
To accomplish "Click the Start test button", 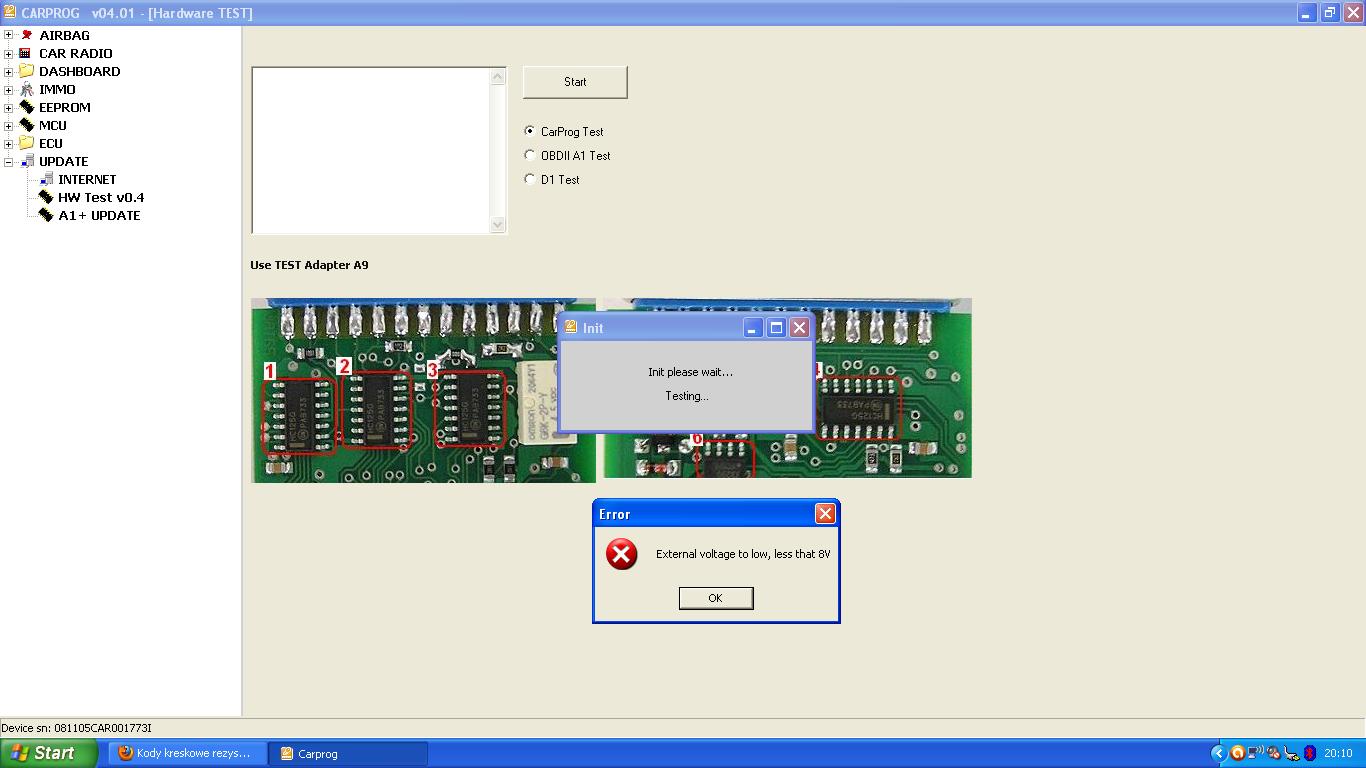I will click(575, 82).
